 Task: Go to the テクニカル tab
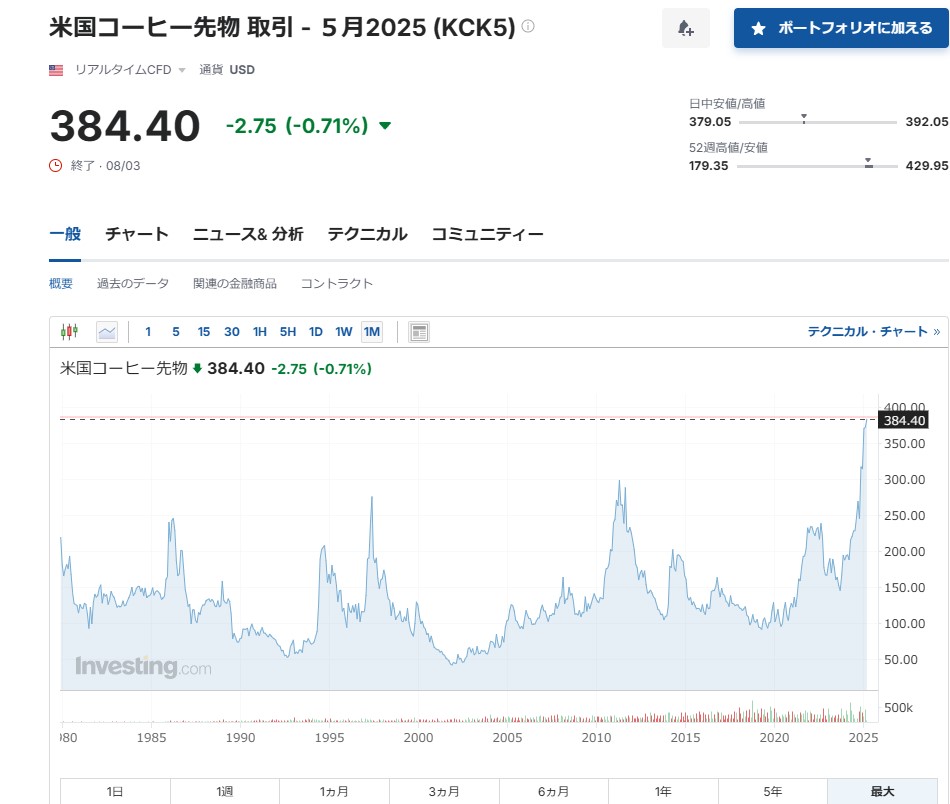click(x=367, y=234)
